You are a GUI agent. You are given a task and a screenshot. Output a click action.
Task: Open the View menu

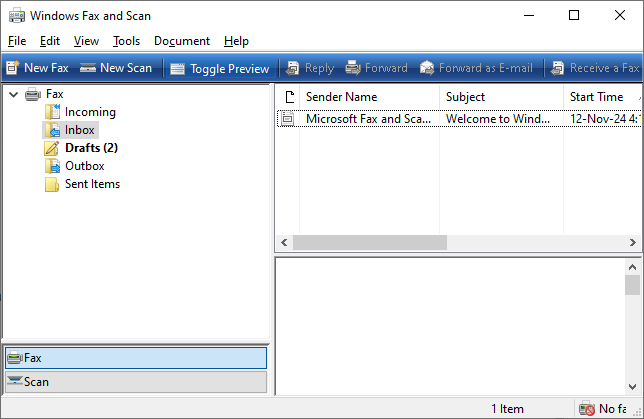[86, 41]
